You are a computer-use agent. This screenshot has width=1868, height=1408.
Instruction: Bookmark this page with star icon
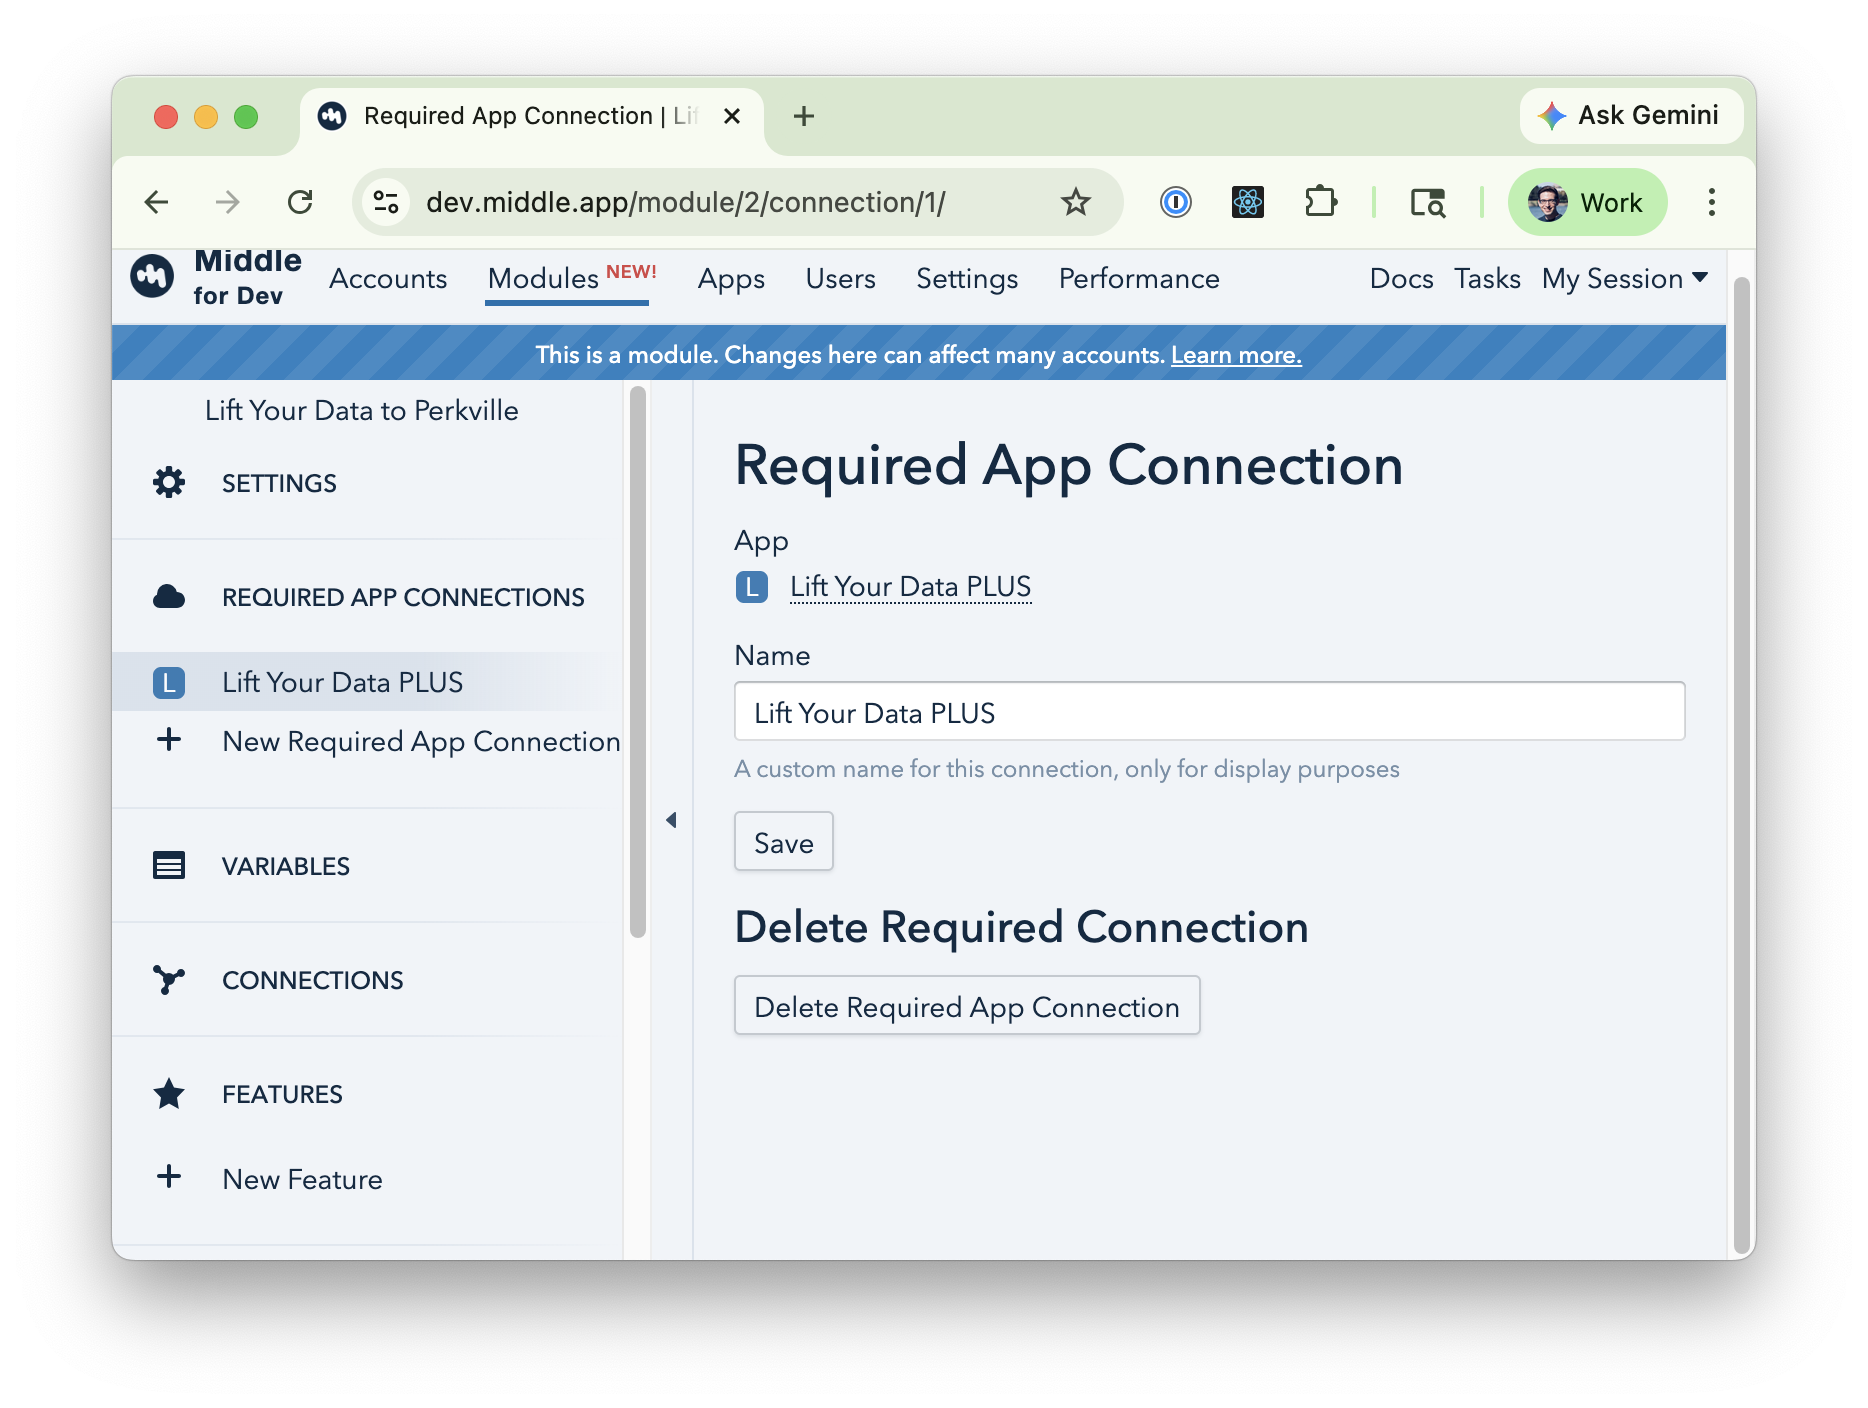tap(1075, 203)
